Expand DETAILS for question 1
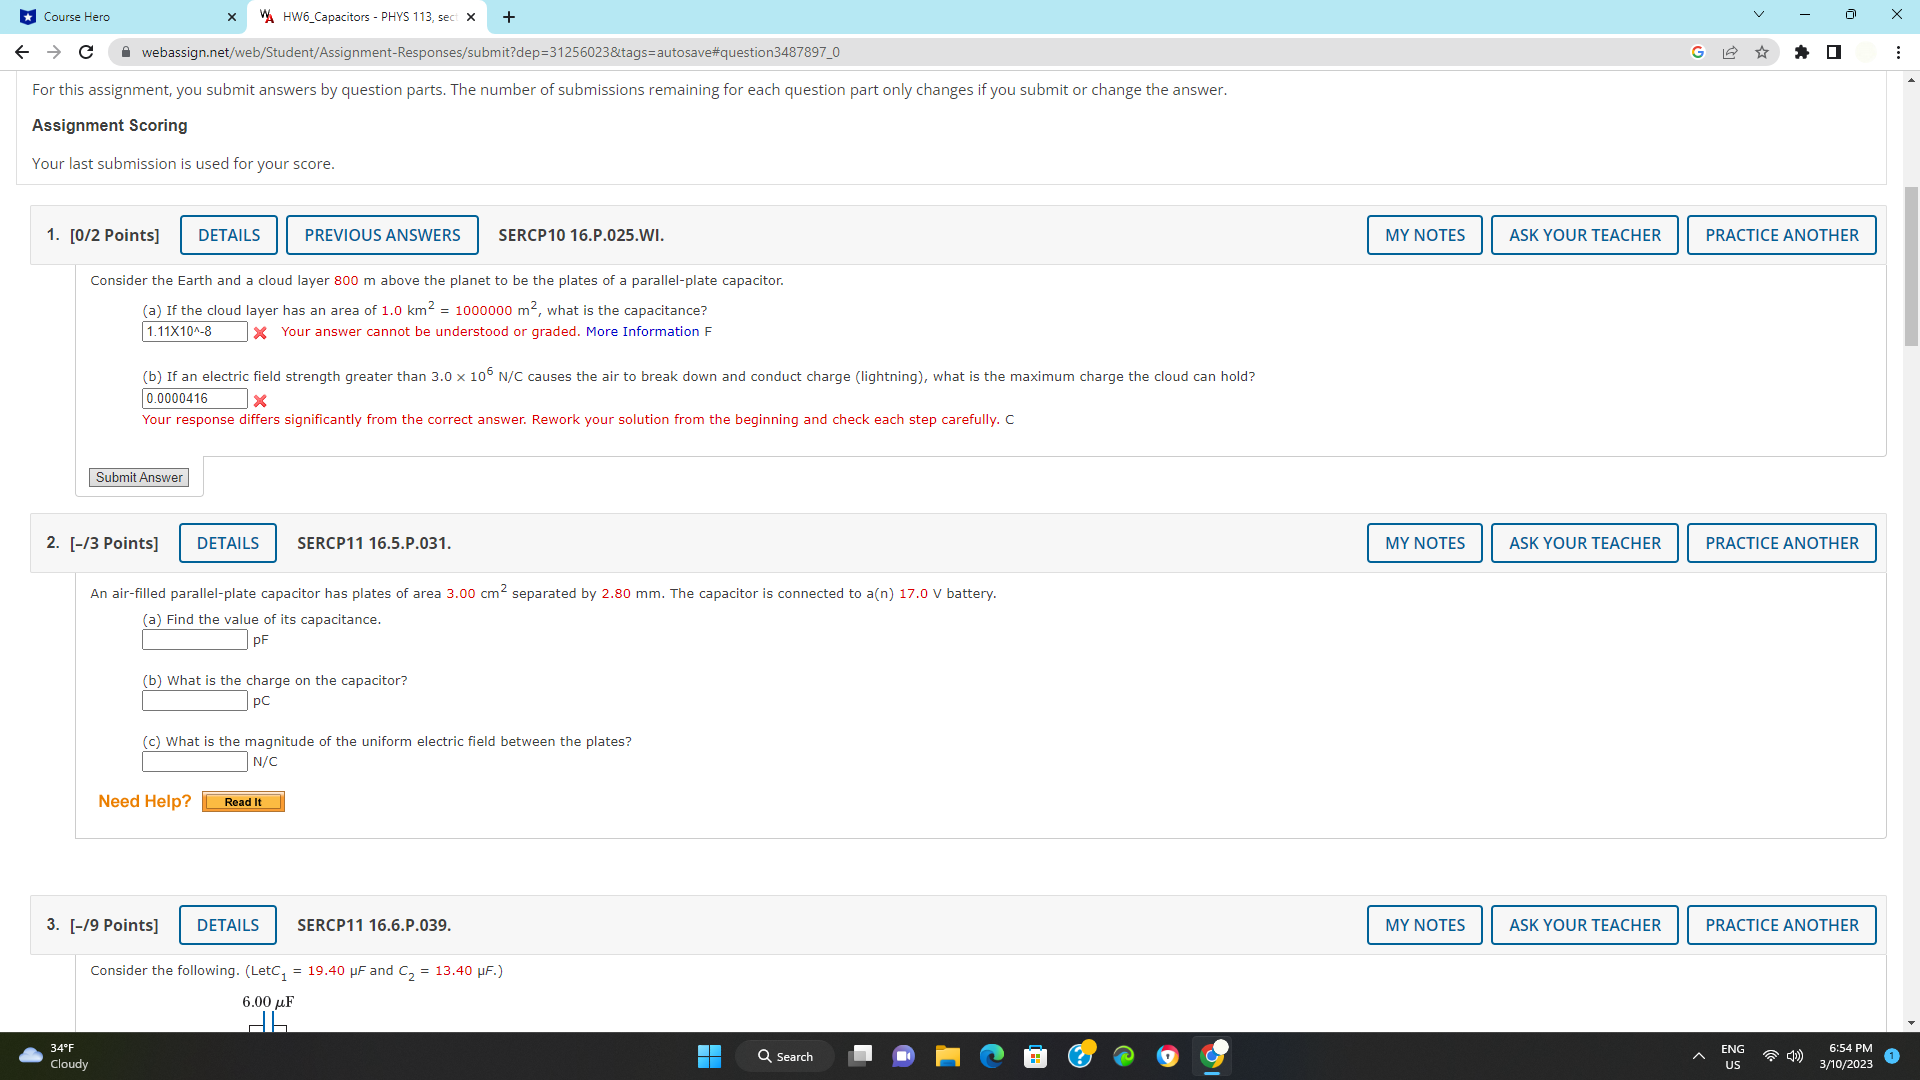Viewport: 1920px width, 1080px height. 229,235
